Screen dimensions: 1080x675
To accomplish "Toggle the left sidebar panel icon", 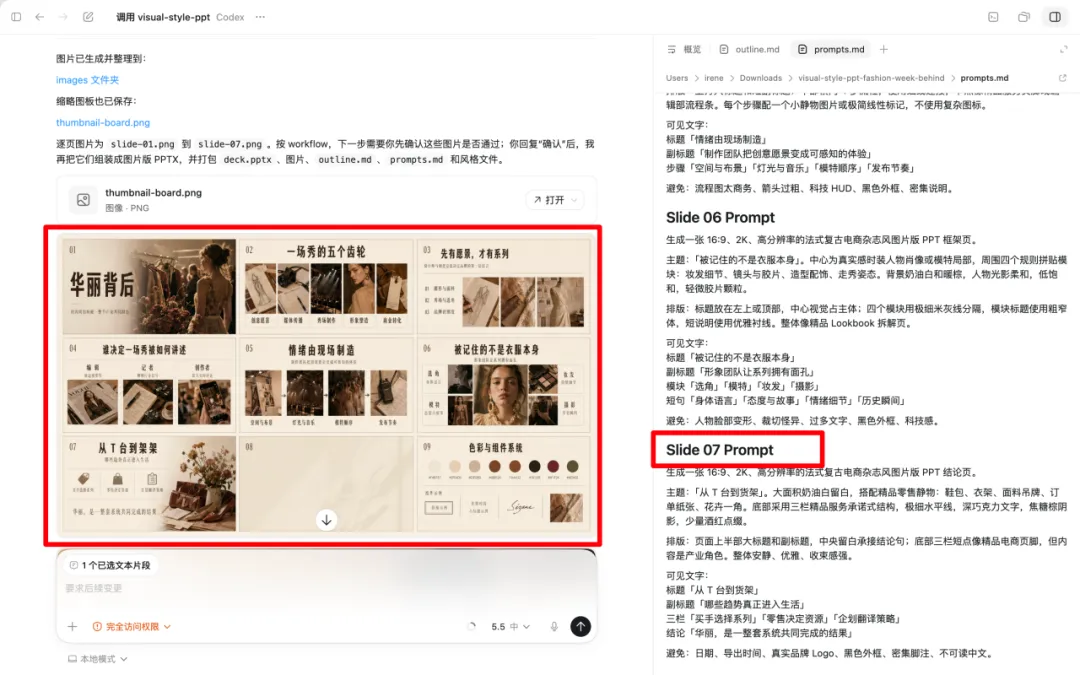I will [x=14, y=17].
